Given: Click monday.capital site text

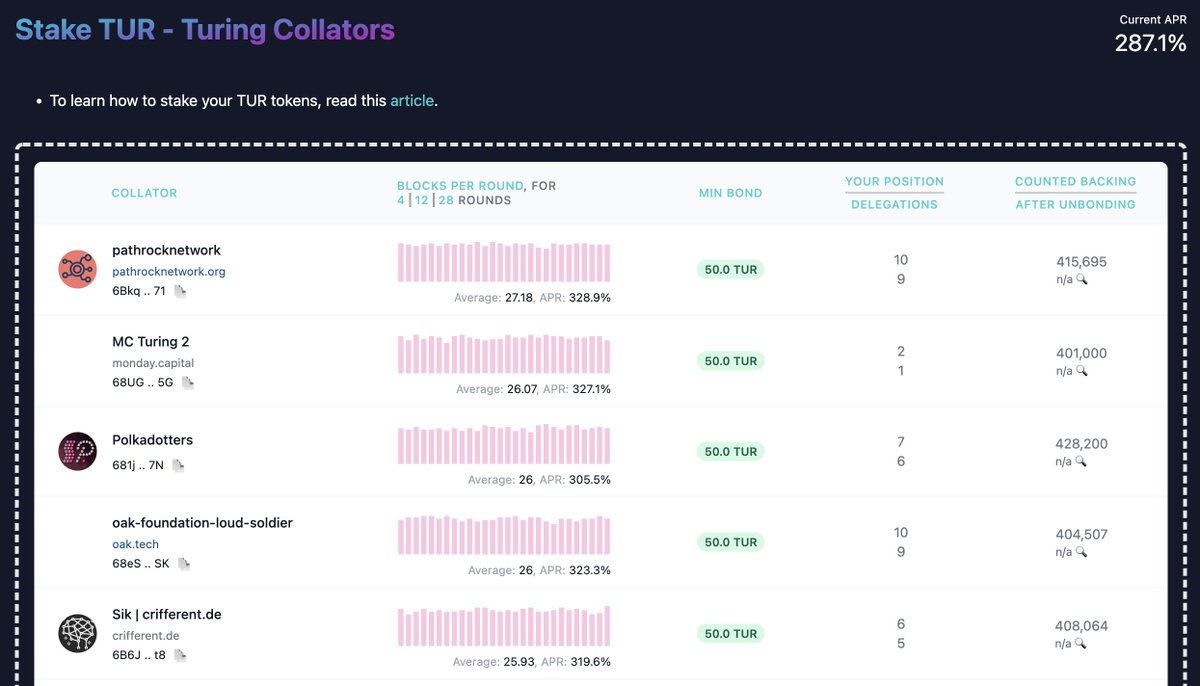Looking at the screenshot, I should [153, 363].
